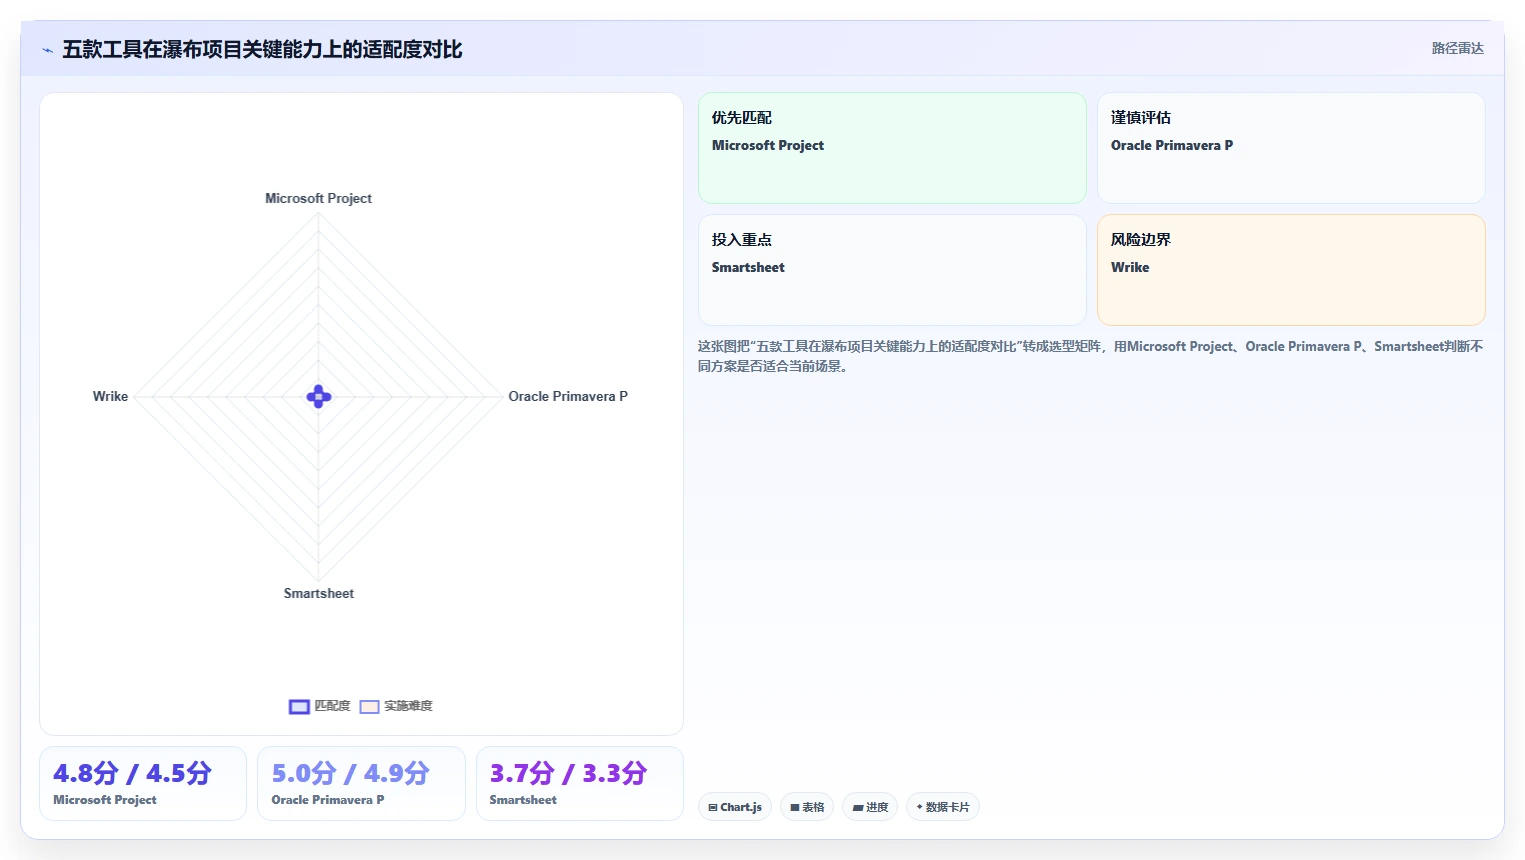
Task: Click the 匹配度 legend label text
Action: coord(332,706)
